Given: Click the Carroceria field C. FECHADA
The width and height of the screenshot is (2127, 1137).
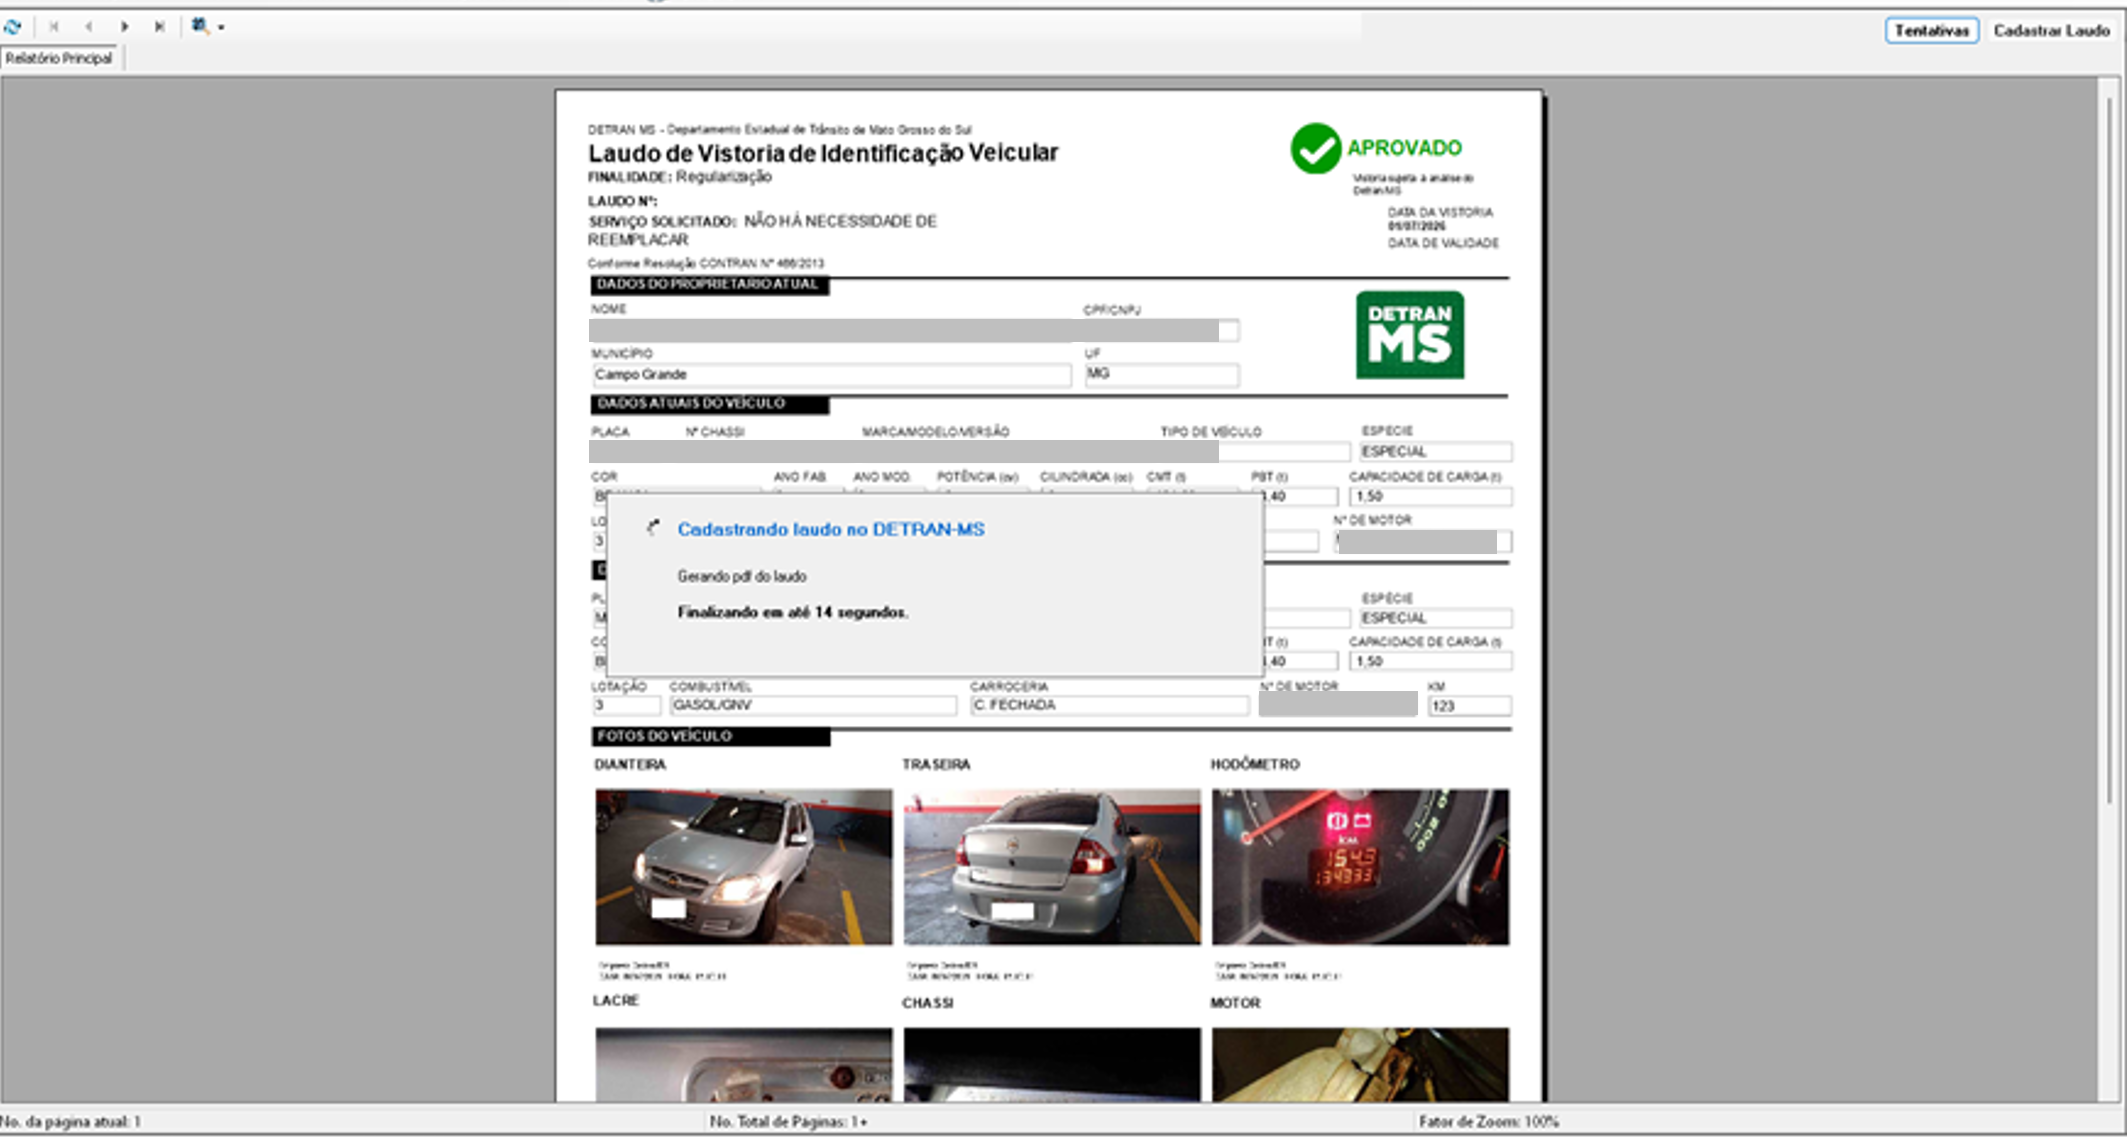Looking at the screenshot, I should tap(1110, 705).
